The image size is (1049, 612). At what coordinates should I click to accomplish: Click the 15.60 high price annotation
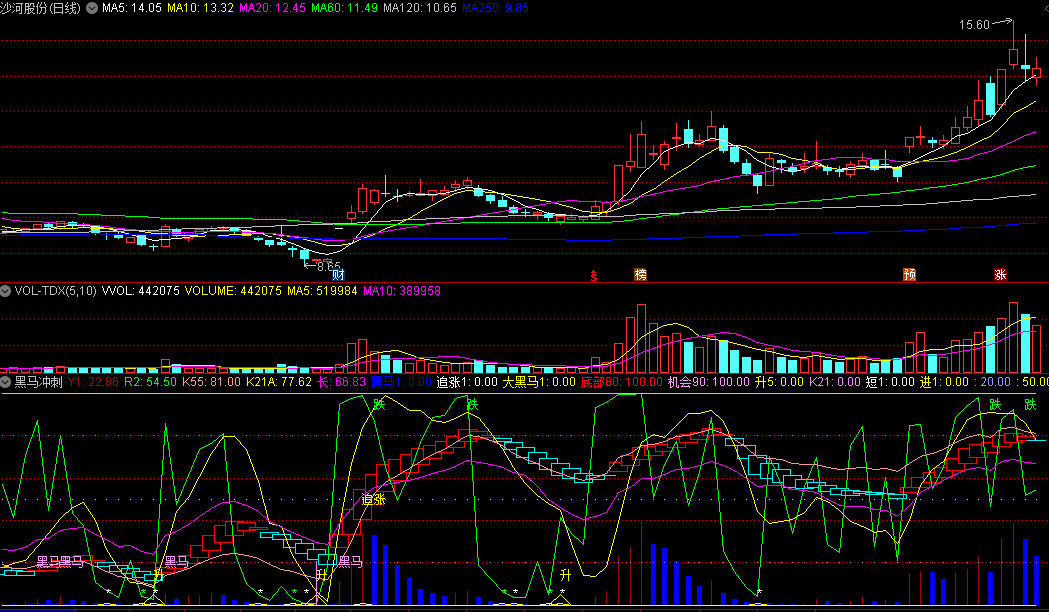(x=974, y=25)
